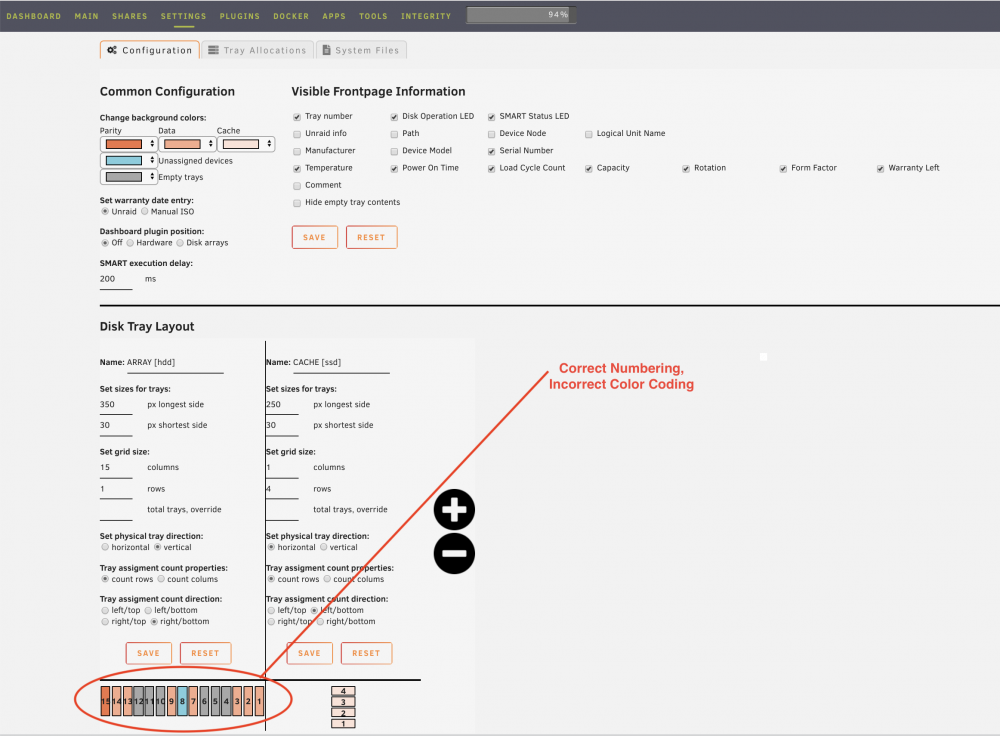Click the file icon on System Files tab
The width and height of the screenshot is (1000, 736).
(327, 50)
